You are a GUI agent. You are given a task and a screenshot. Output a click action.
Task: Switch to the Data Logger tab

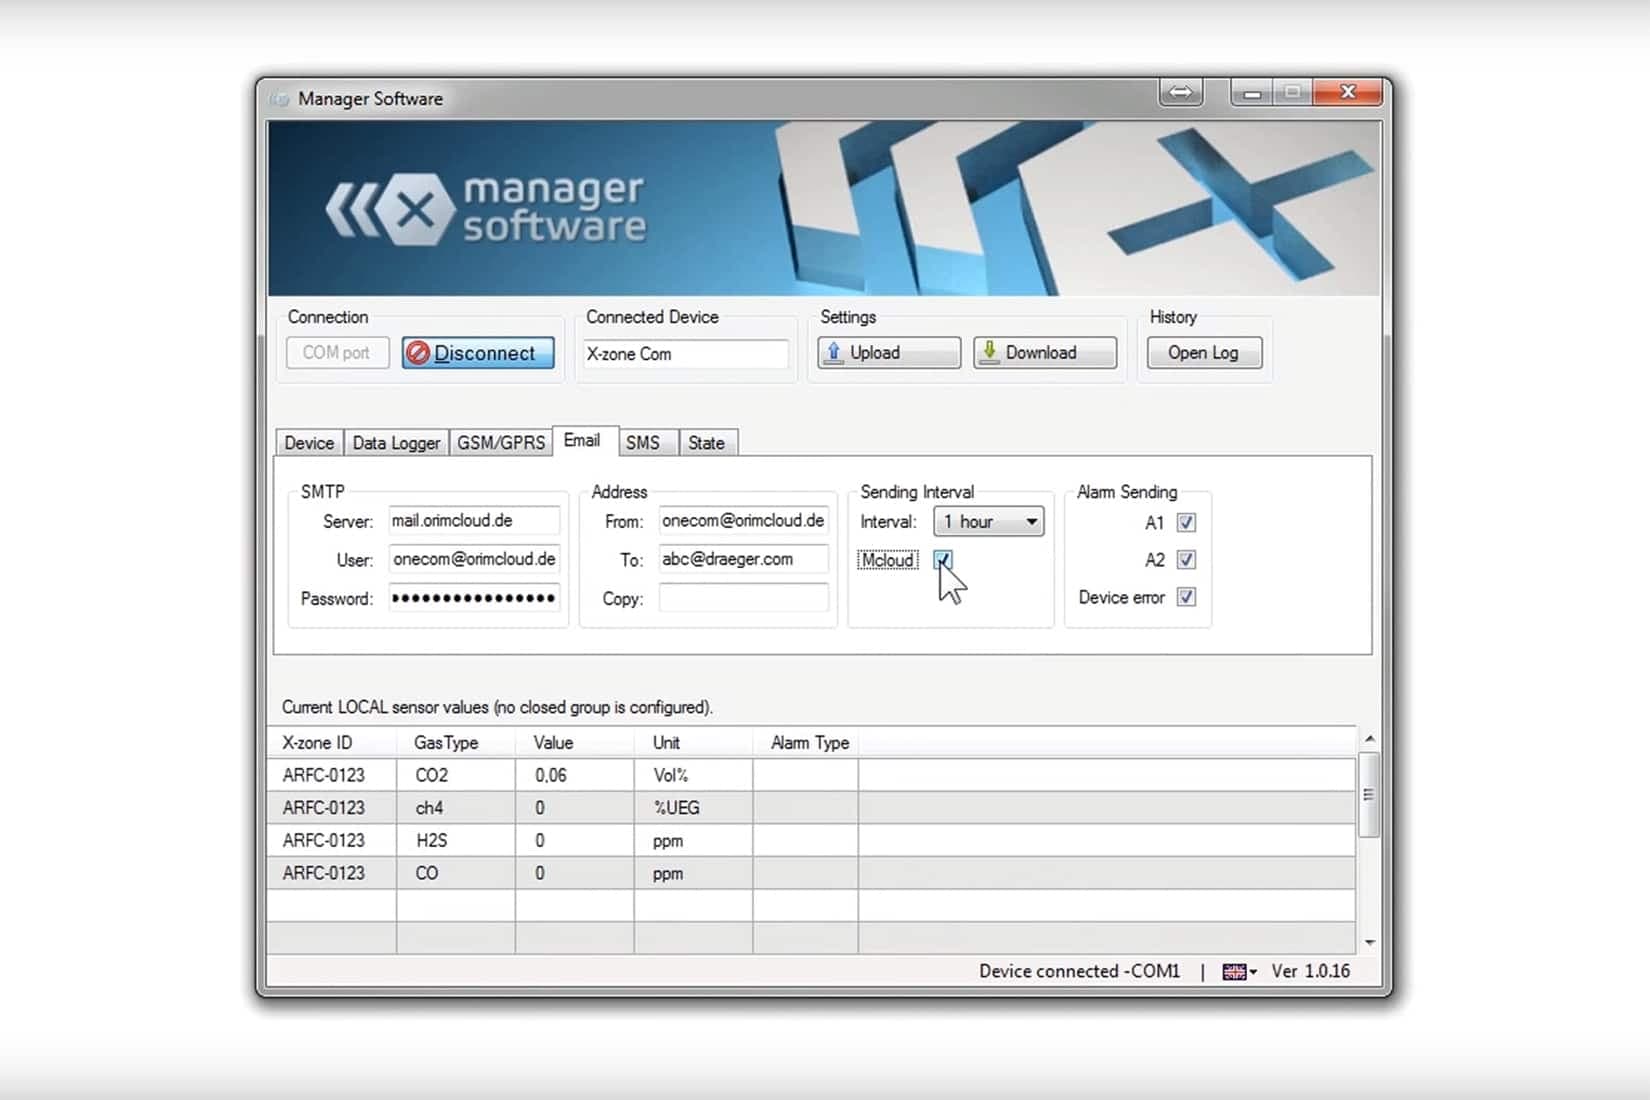coord(396,443)
